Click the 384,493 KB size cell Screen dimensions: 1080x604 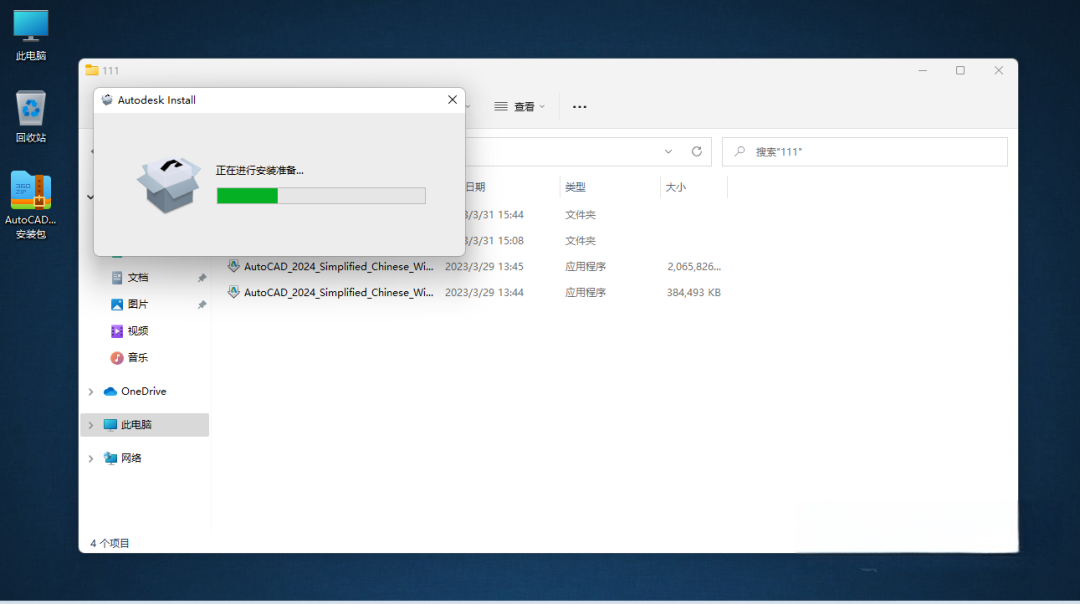click(694, 293)
